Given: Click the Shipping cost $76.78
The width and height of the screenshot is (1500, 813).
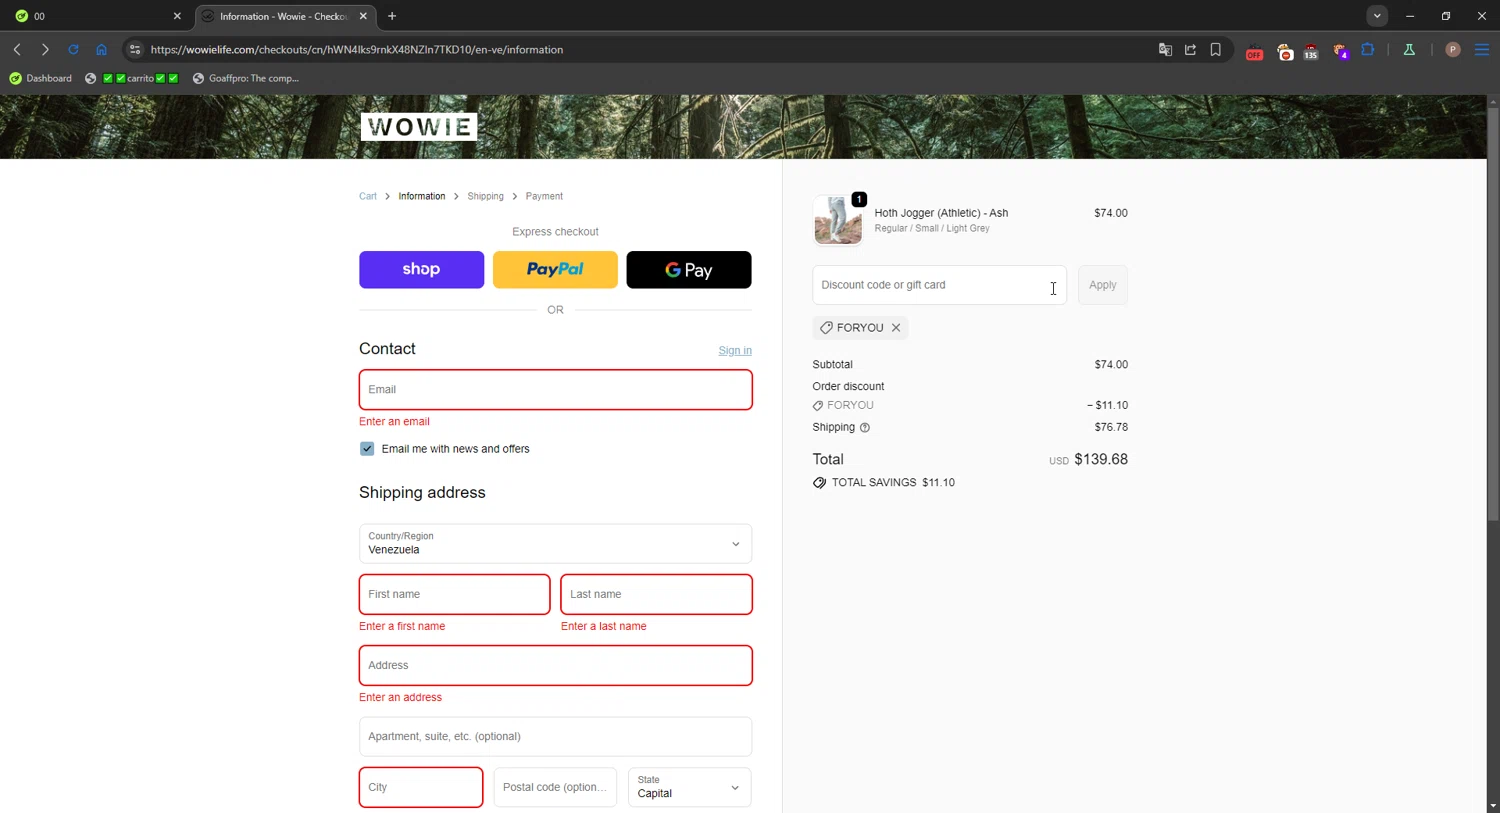Looking at the screenshot, I should point(1111,427).
